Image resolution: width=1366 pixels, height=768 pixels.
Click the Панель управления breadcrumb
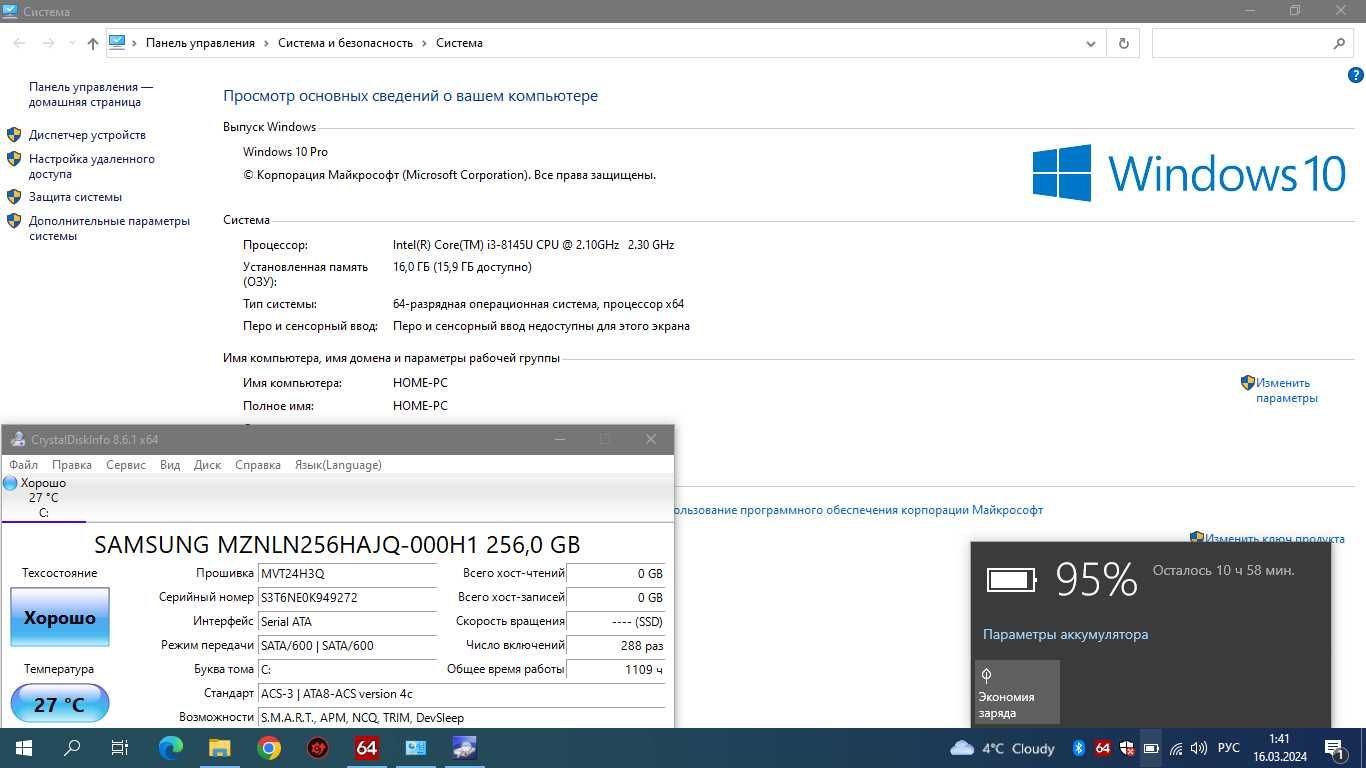(x=200, y=43)
